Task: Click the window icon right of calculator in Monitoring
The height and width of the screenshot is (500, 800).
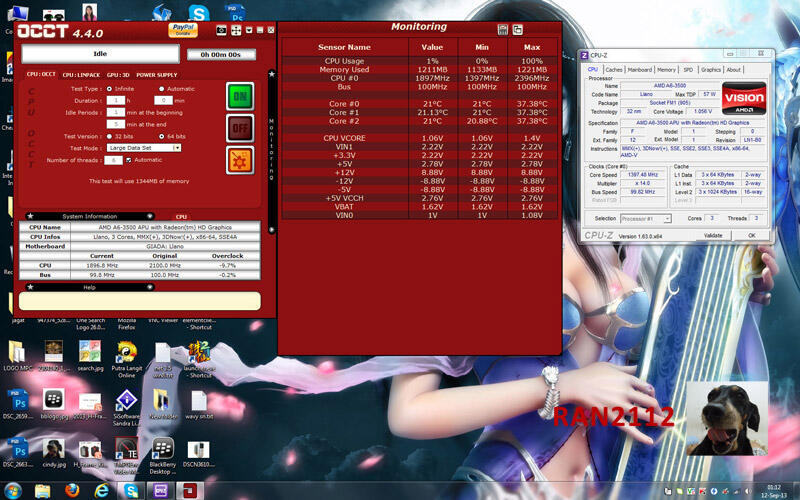Action: 517,30
